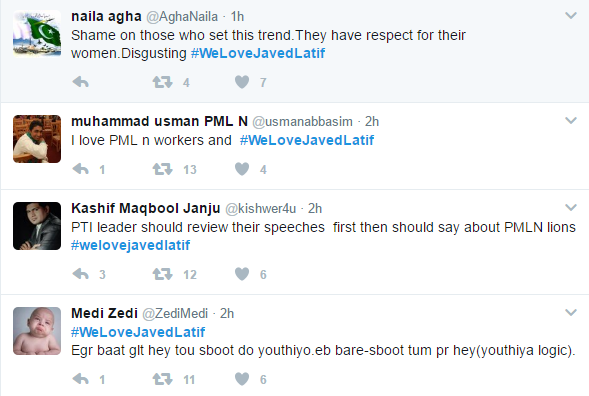Retweet Kashif Maqbool Janju's tweet

tap(162, 274)
